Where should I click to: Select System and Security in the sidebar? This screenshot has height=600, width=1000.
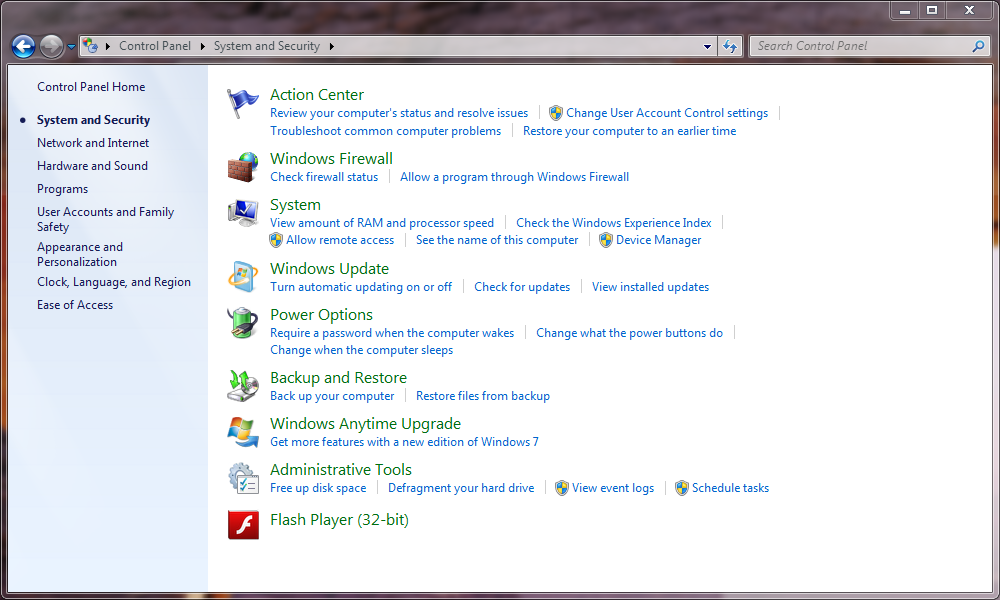pos(93,120)
